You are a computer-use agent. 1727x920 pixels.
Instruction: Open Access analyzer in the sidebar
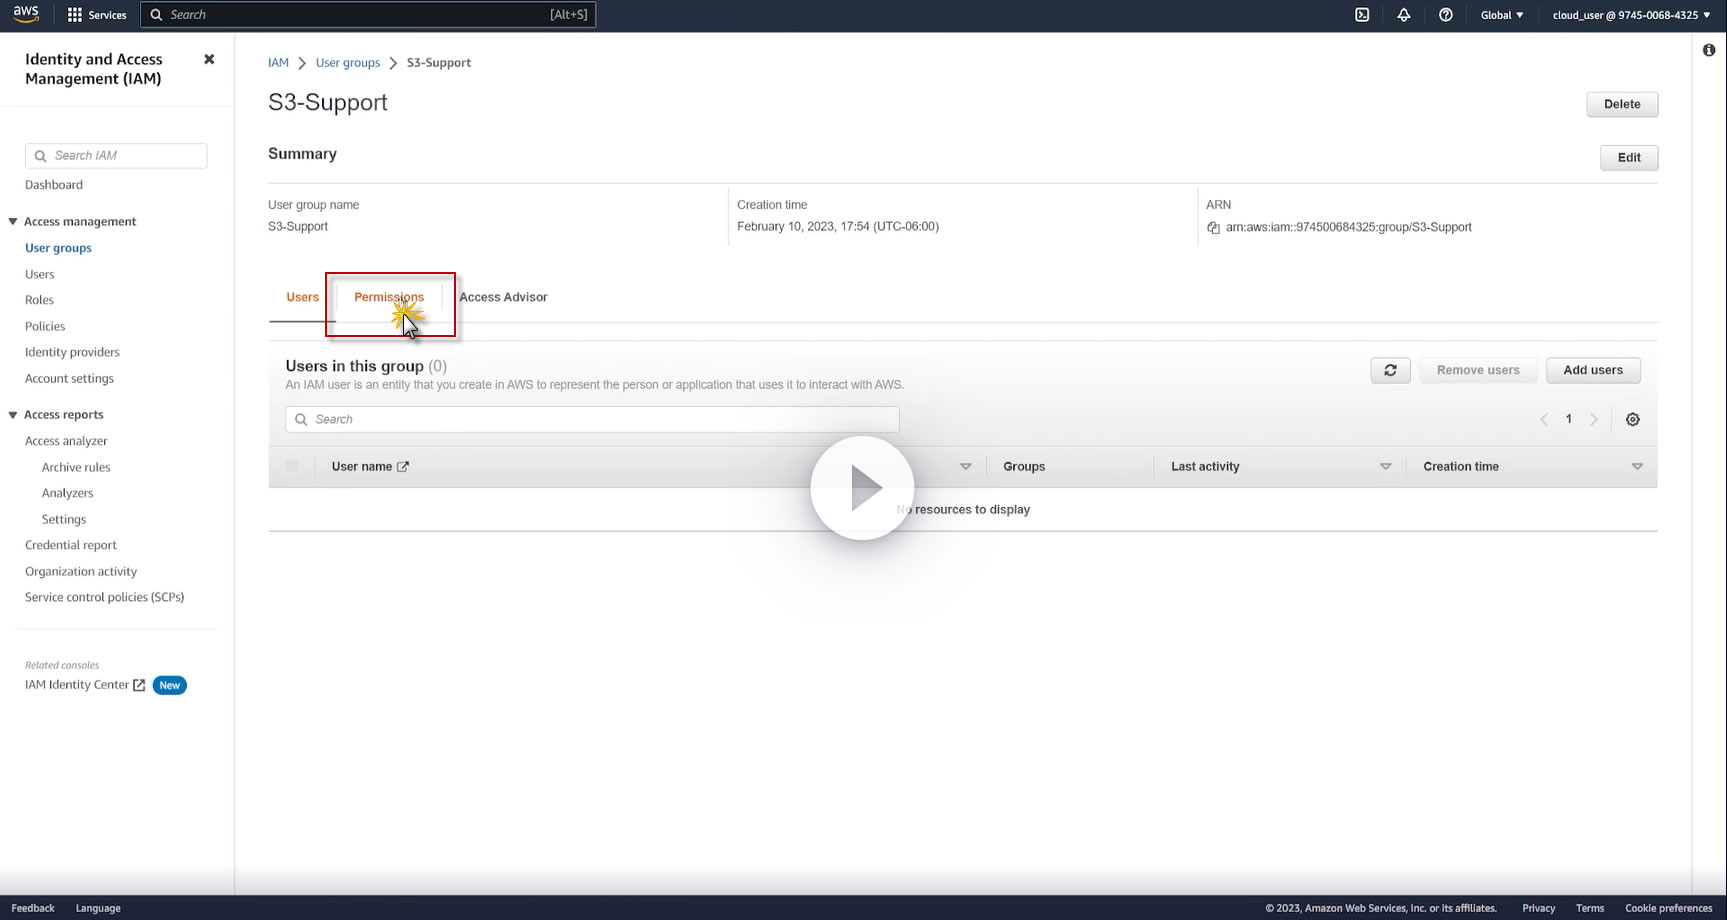66,441
